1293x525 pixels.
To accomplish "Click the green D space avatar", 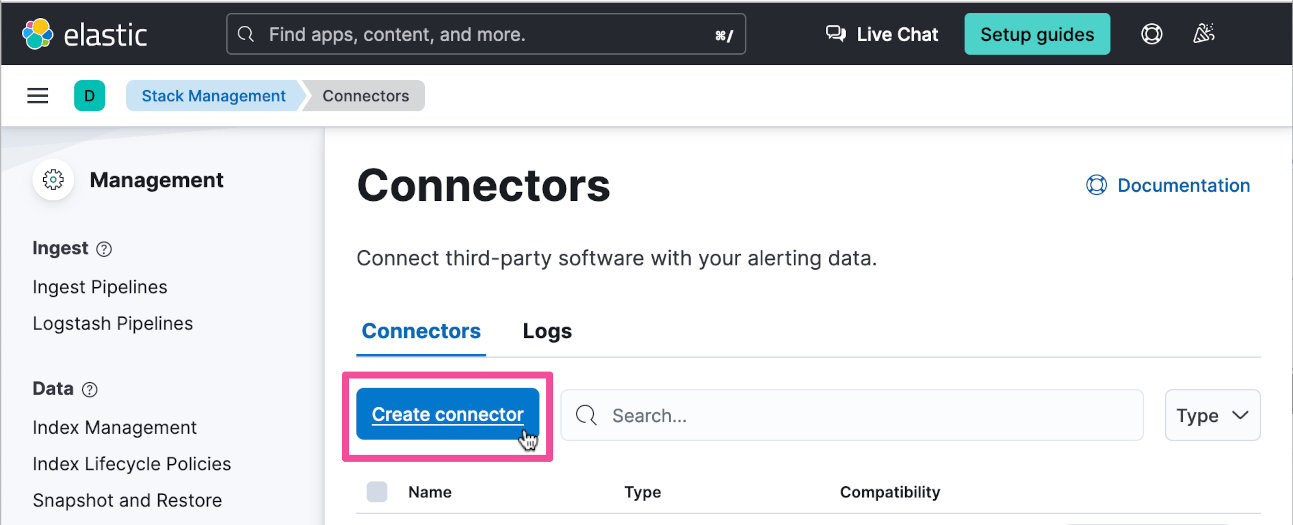I will pos(89,96).
